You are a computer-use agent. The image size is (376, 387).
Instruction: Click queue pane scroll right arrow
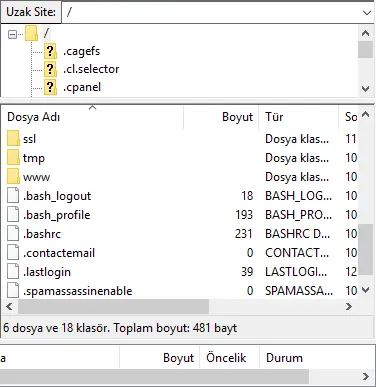point(366,377)
